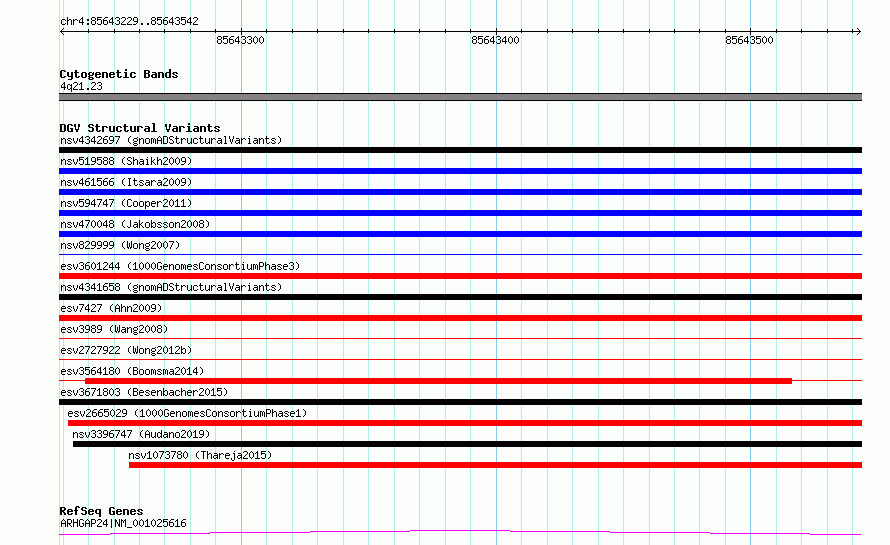
Task: Select the esv7427 (Ahn2009) variant label
Action: click(111, 308)
